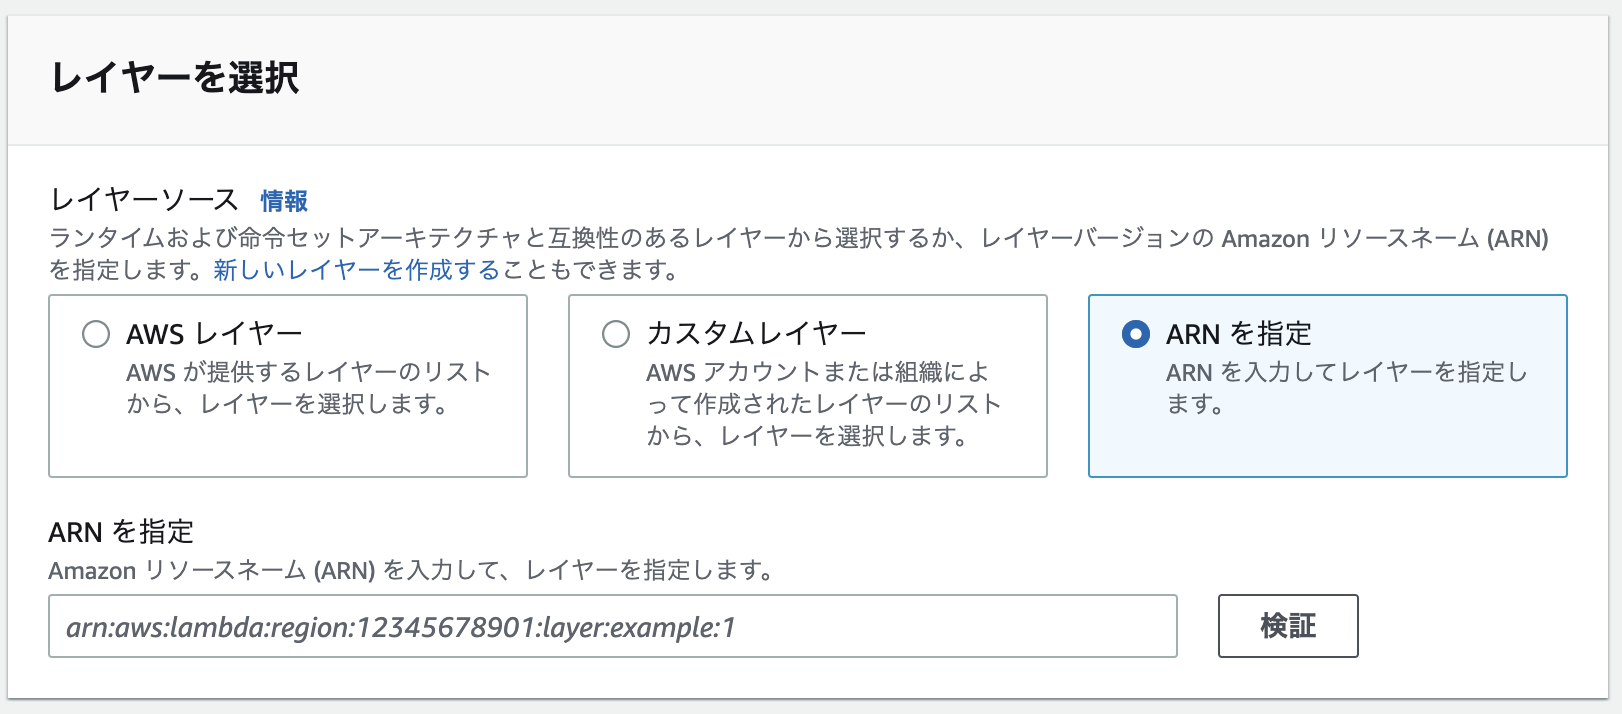Click the カスタムレイヤー description text
Screen dimensions: 1622x714
(822, 404)
